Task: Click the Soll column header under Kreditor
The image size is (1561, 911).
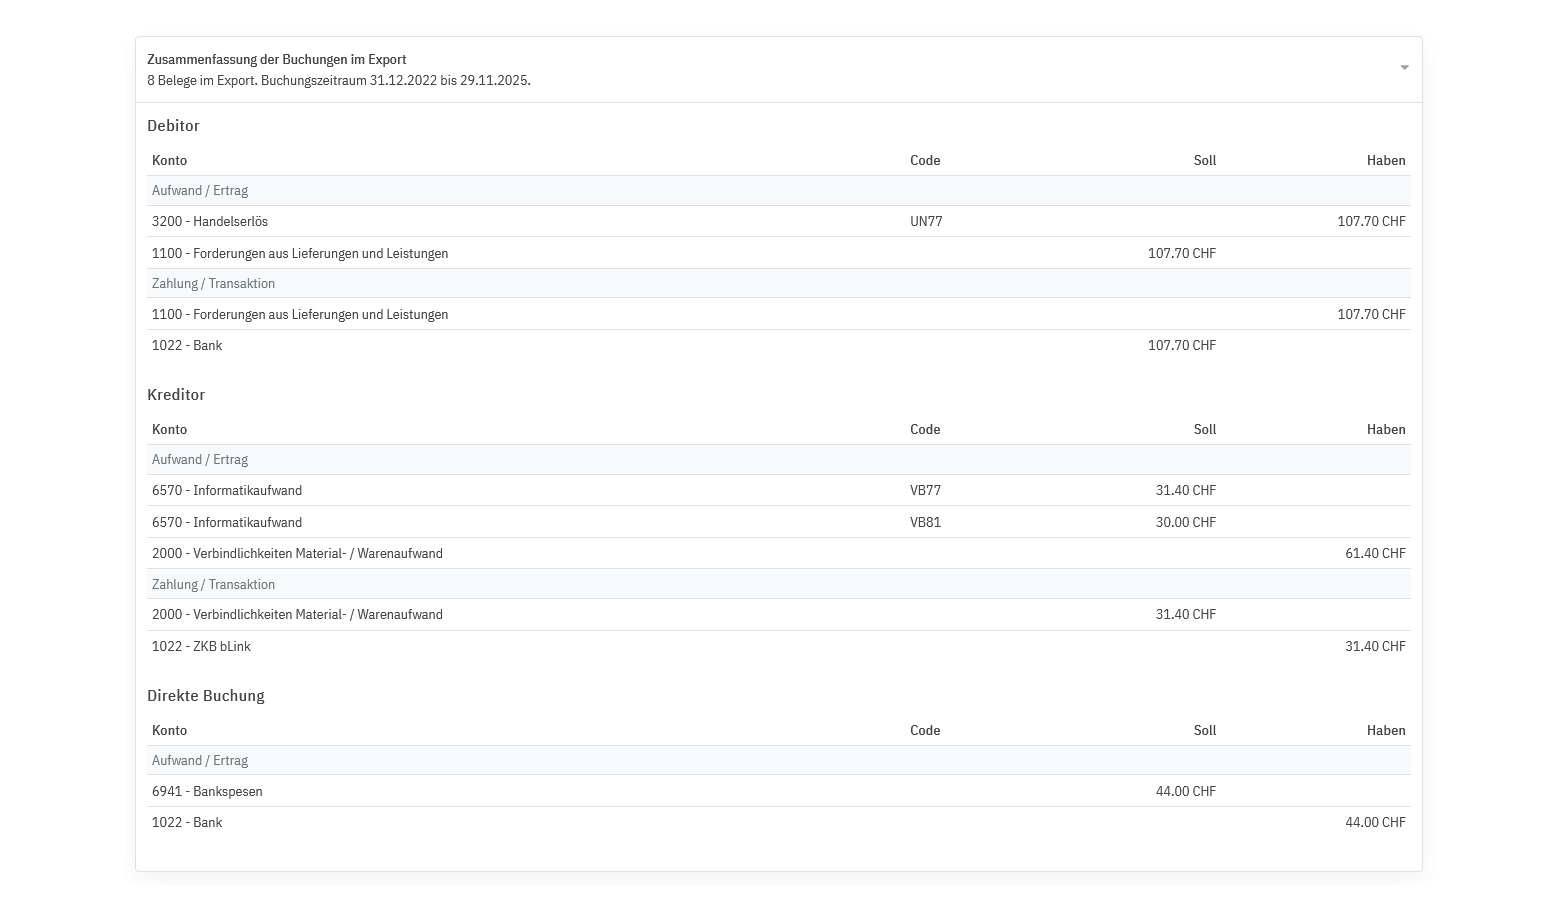Action: click(1204, 430)
